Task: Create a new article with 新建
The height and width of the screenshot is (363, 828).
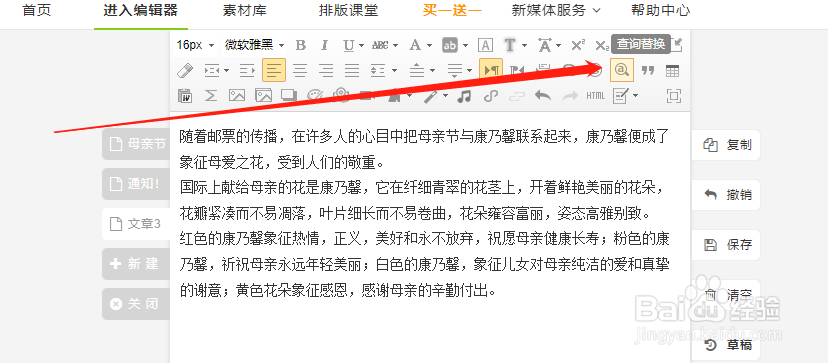Action: 136,264
